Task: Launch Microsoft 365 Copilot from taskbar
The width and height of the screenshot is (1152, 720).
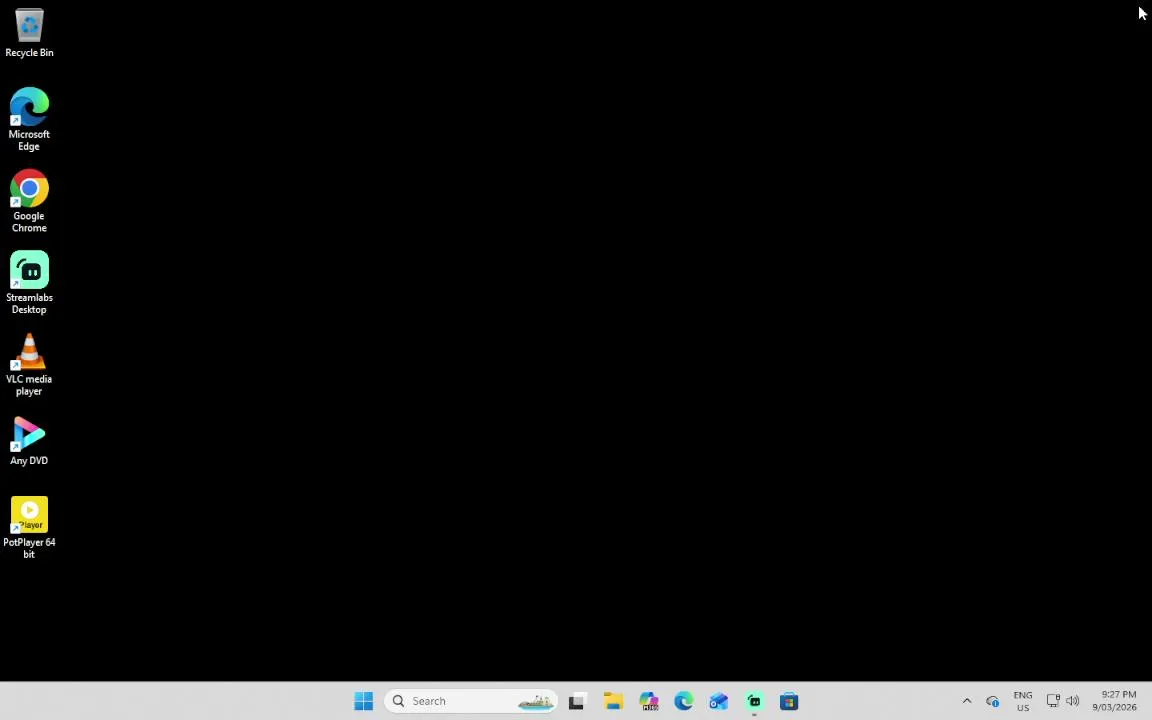Action: (649, 701)
